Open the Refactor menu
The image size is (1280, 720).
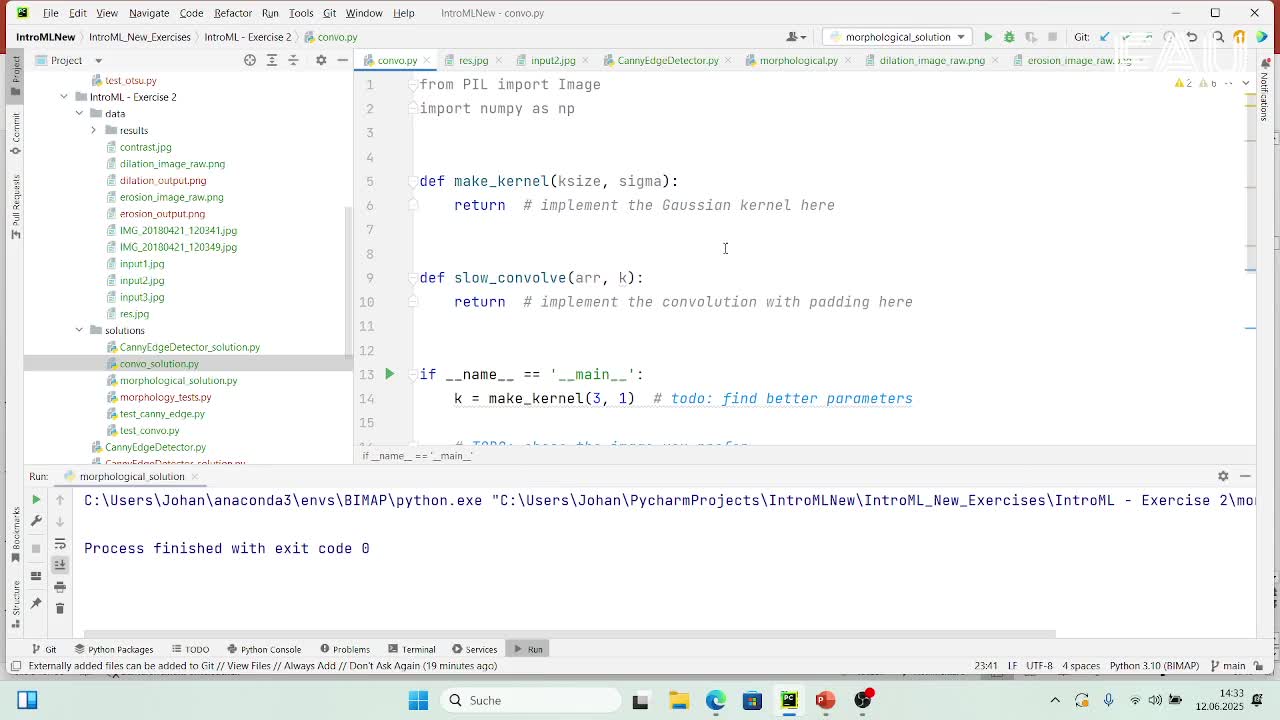[x=232, y=13]
